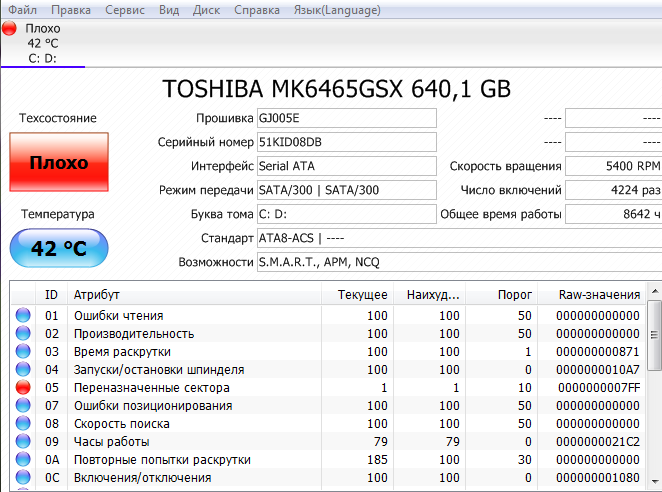The width and height of the screenshot is (662, 492).
Task: Click blue status icon for Включения/отключения
Action: pyautogui.click(x=23, y=477)
